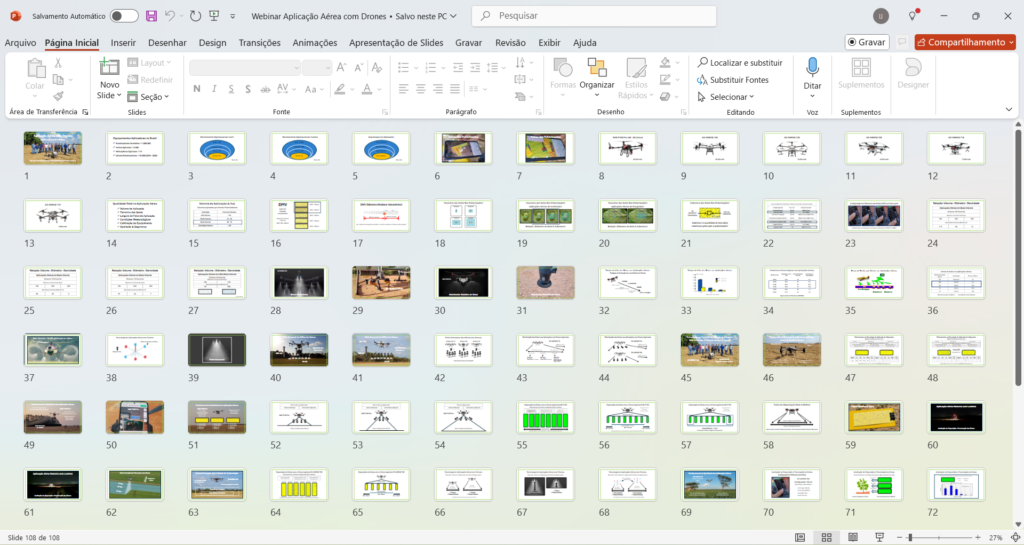The image size is (1024, 545).
Task: Select slide thumbnail number 55
Action: pyautogui.click(x=541, y=416)
